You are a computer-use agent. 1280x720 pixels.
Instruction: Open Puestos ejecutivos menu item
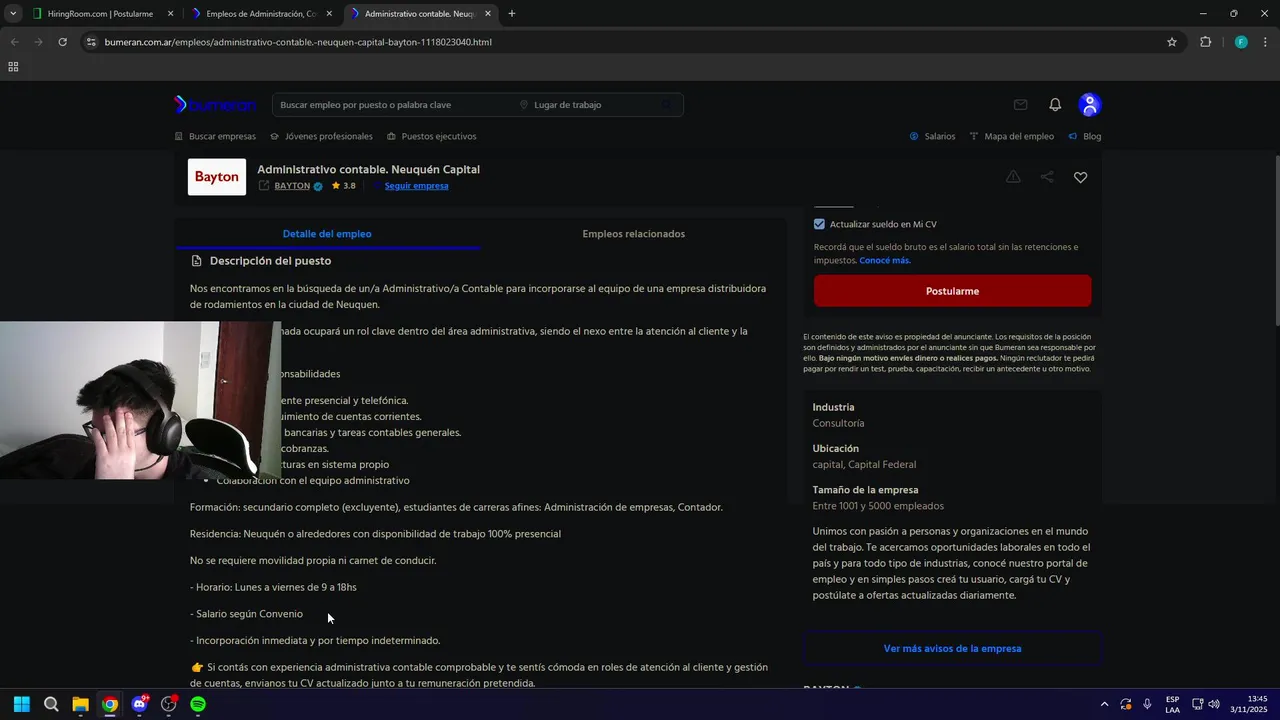point(432,136)
